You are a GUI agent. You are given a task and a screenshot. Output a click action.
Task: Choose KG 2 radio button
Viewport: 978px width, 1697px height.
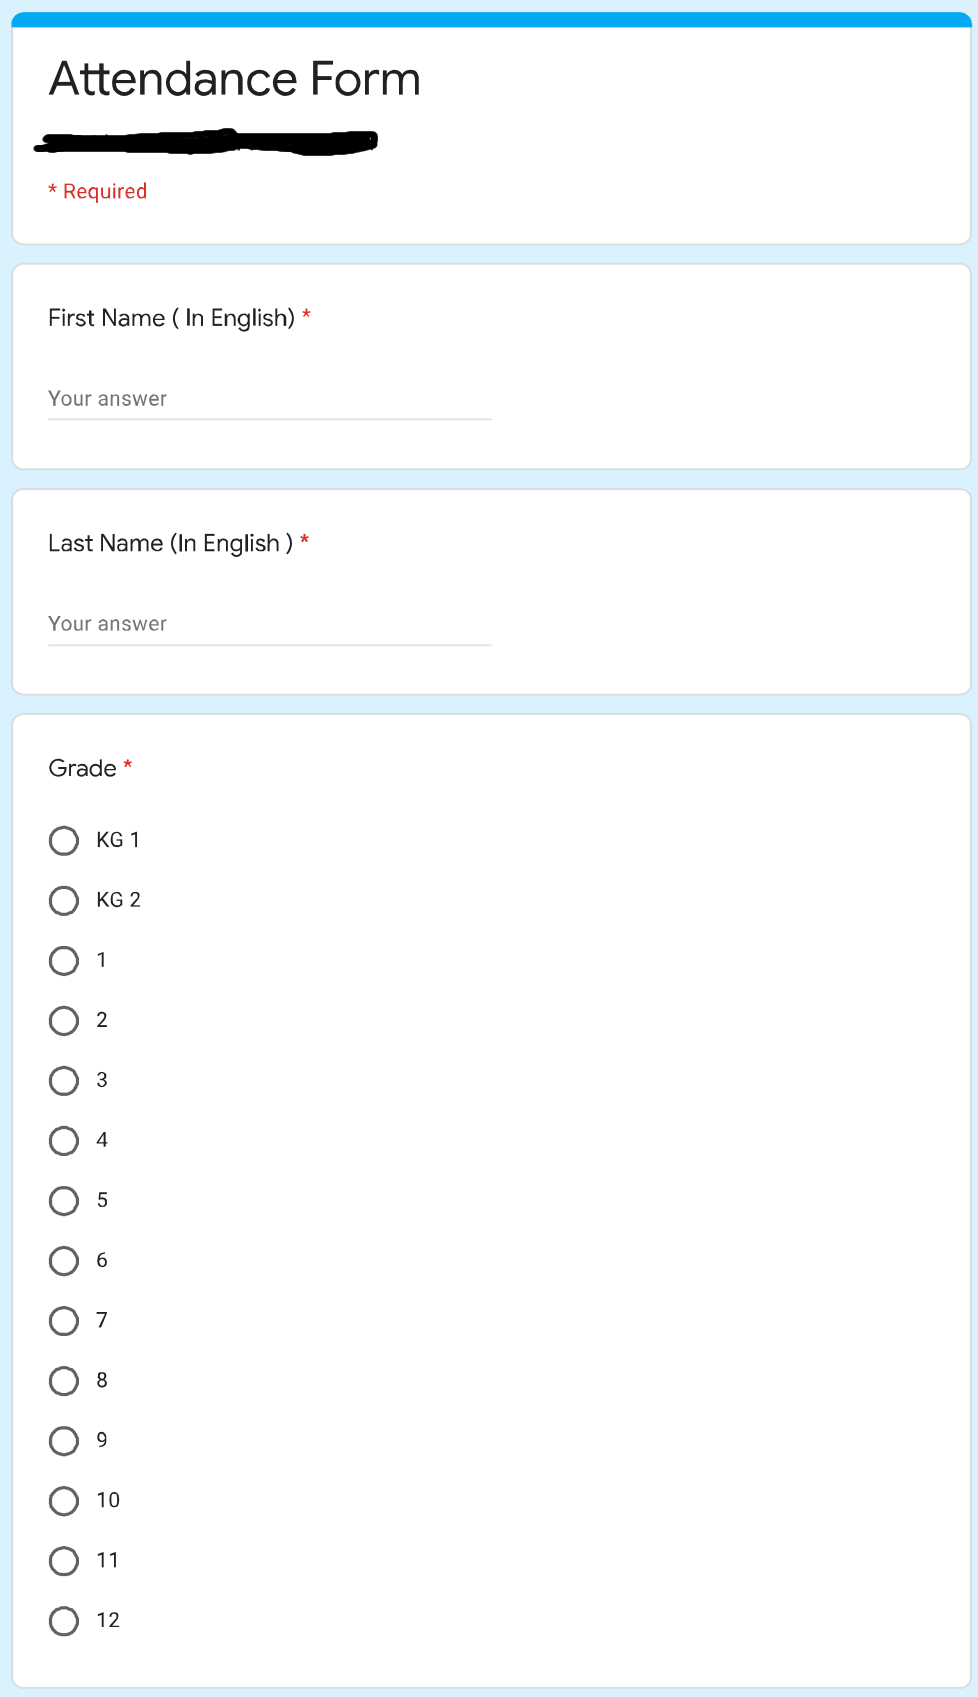pos(64,900)
